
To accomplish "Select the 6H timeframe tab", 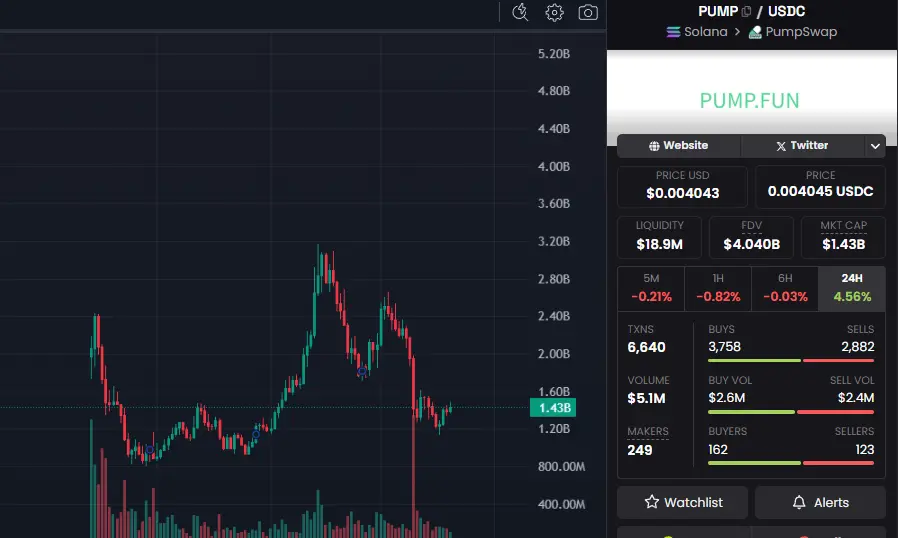I will coord(785,289).
